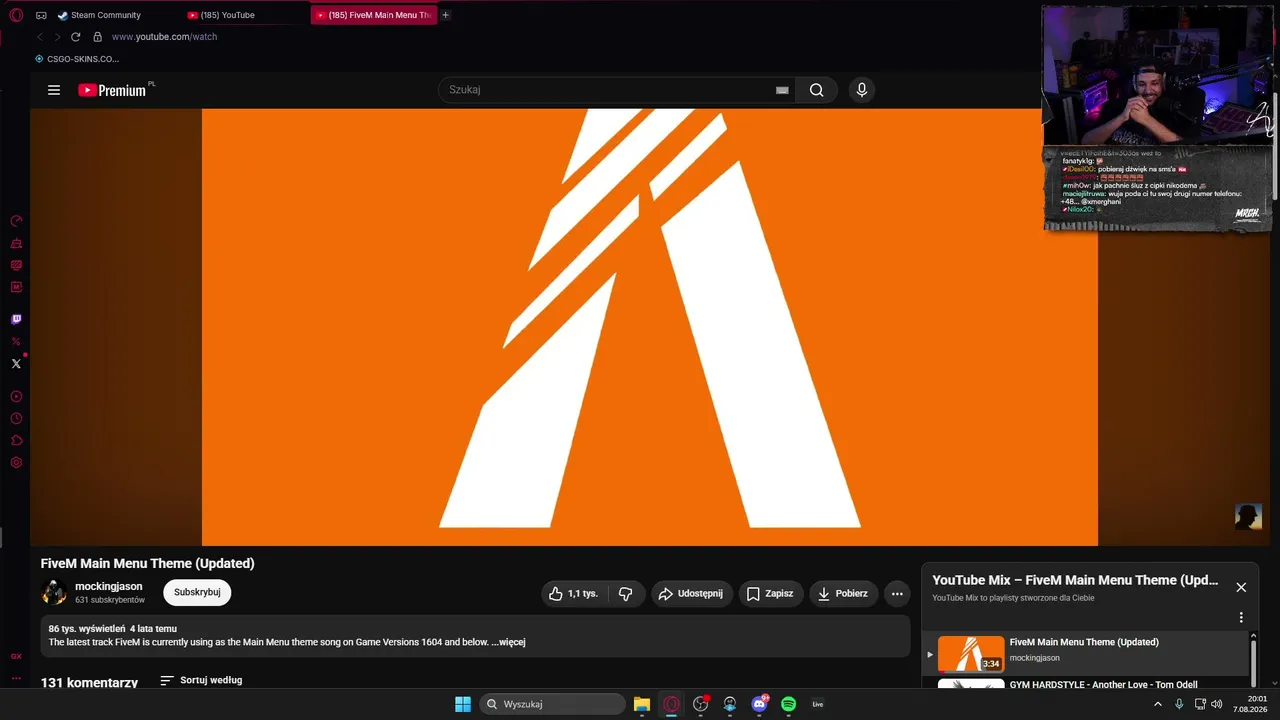Open X (Twitter) in the Opera sidebar
This screenshot has height=720, width=1280.
point(16,364)
